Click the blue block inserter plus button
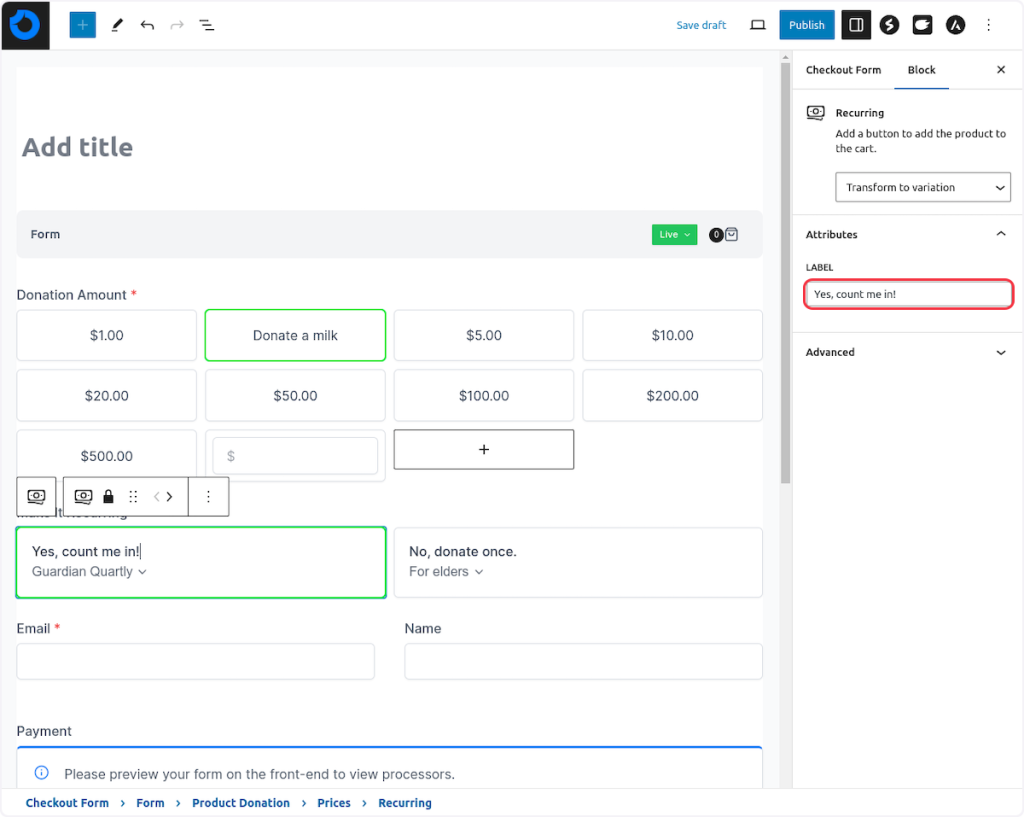The height and width of the screenshot is (817, 1024). [x=82, y=25]
